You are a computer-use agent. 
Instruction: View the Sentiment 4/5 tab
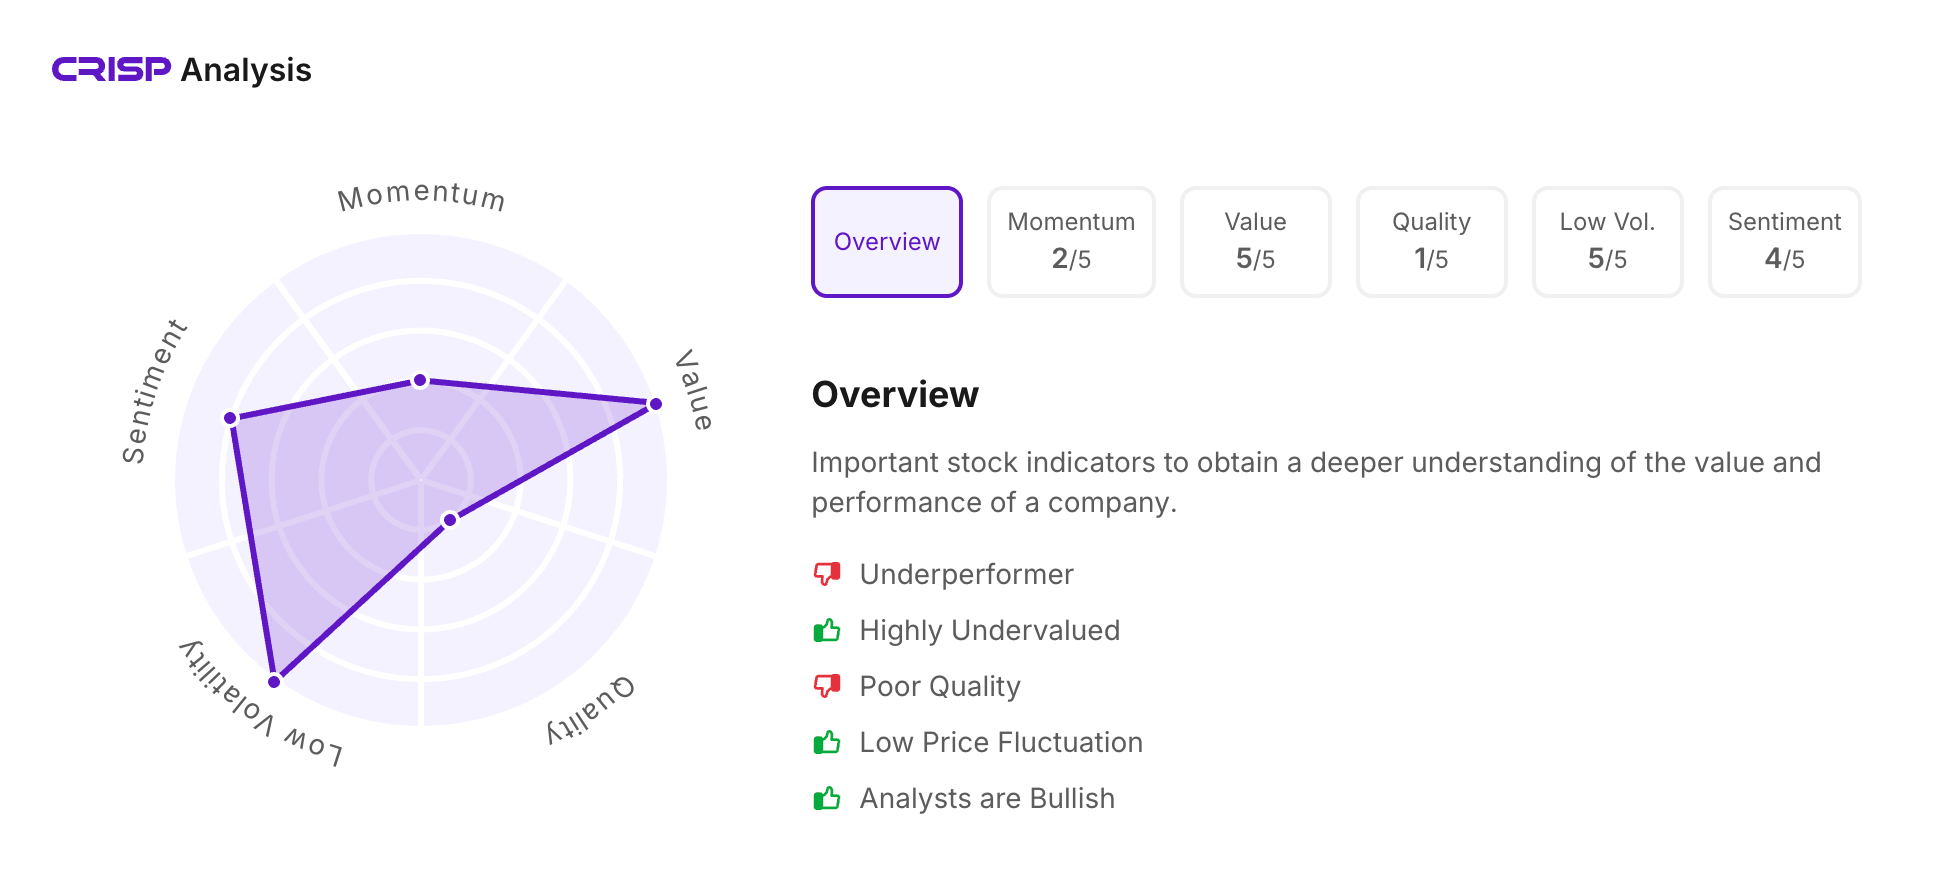coord(1784,242)
